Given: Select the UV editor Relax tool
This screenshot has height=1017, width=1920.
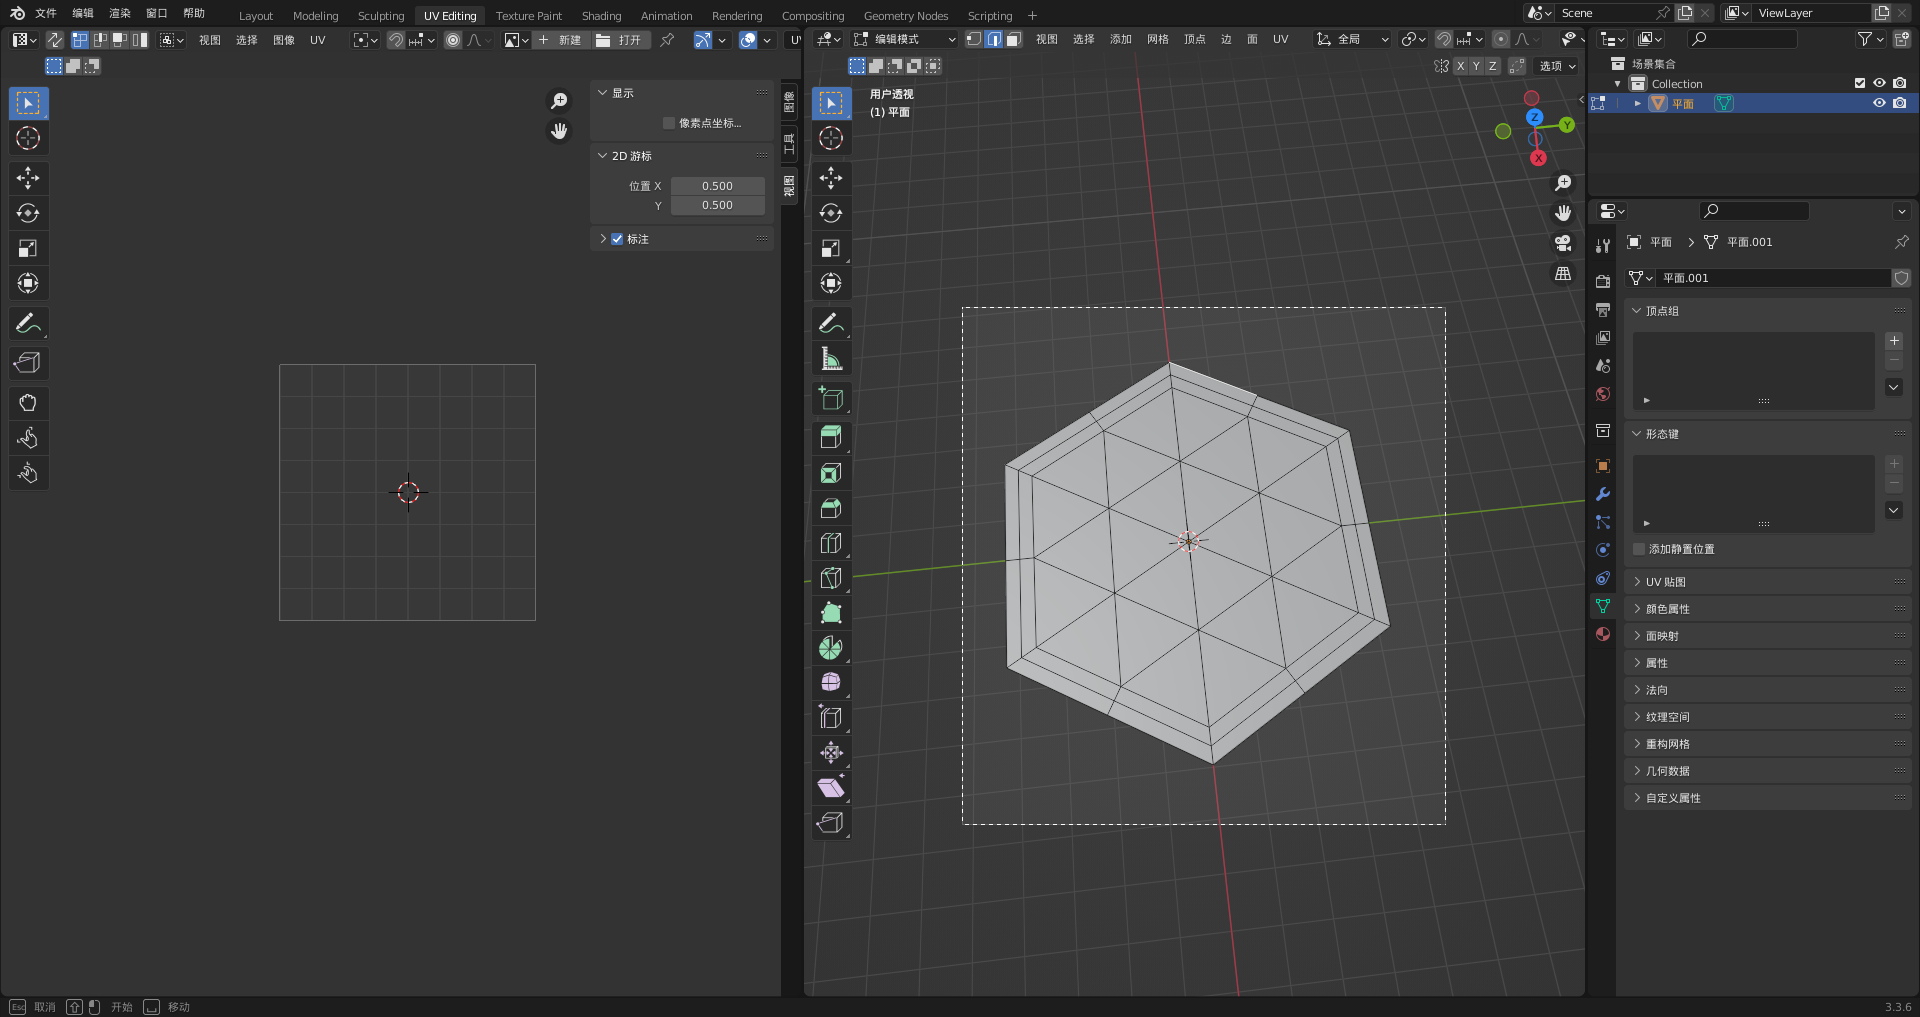Looking at the screenshot, I should (28, 438).
